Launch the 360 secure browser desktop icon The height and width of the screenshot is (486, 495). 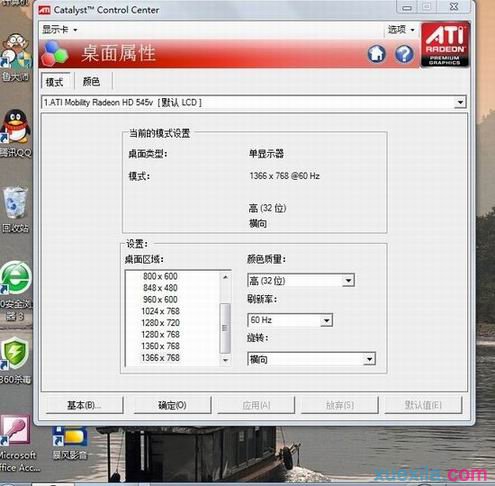click(x=16, y=278)
